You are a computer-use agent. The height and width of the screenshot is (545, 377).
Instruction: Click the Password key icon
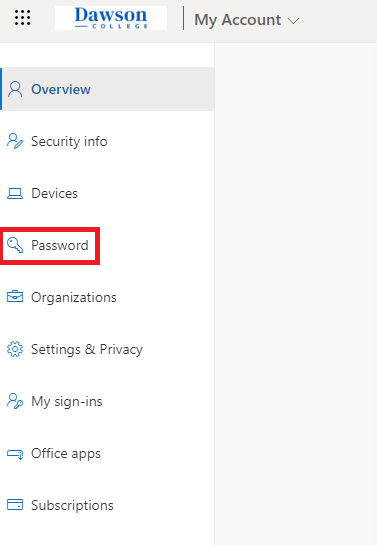point(15,245)
